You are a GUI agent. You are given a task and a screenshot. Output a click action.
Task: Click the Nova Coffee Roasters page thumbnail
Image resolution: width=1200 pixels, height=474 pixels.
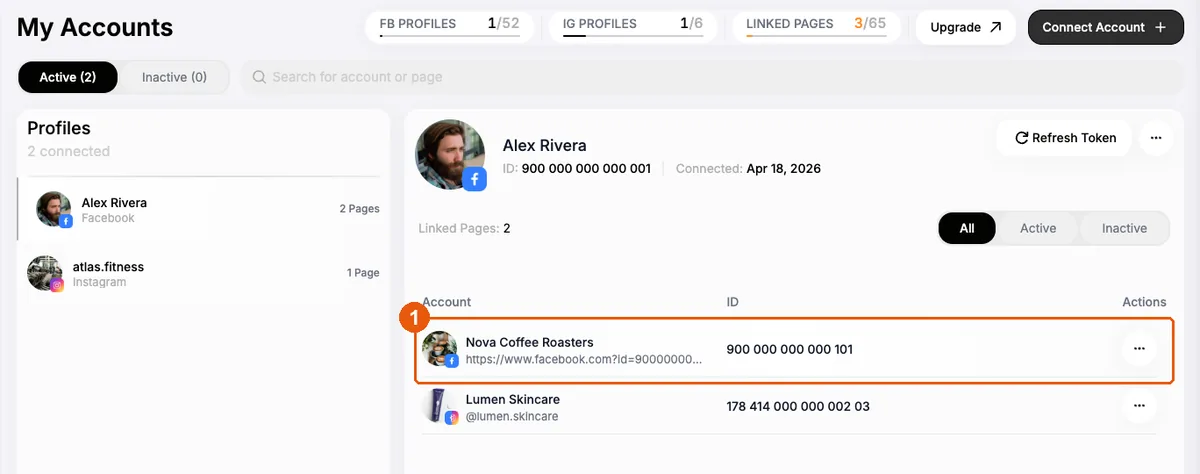(440, 349)
